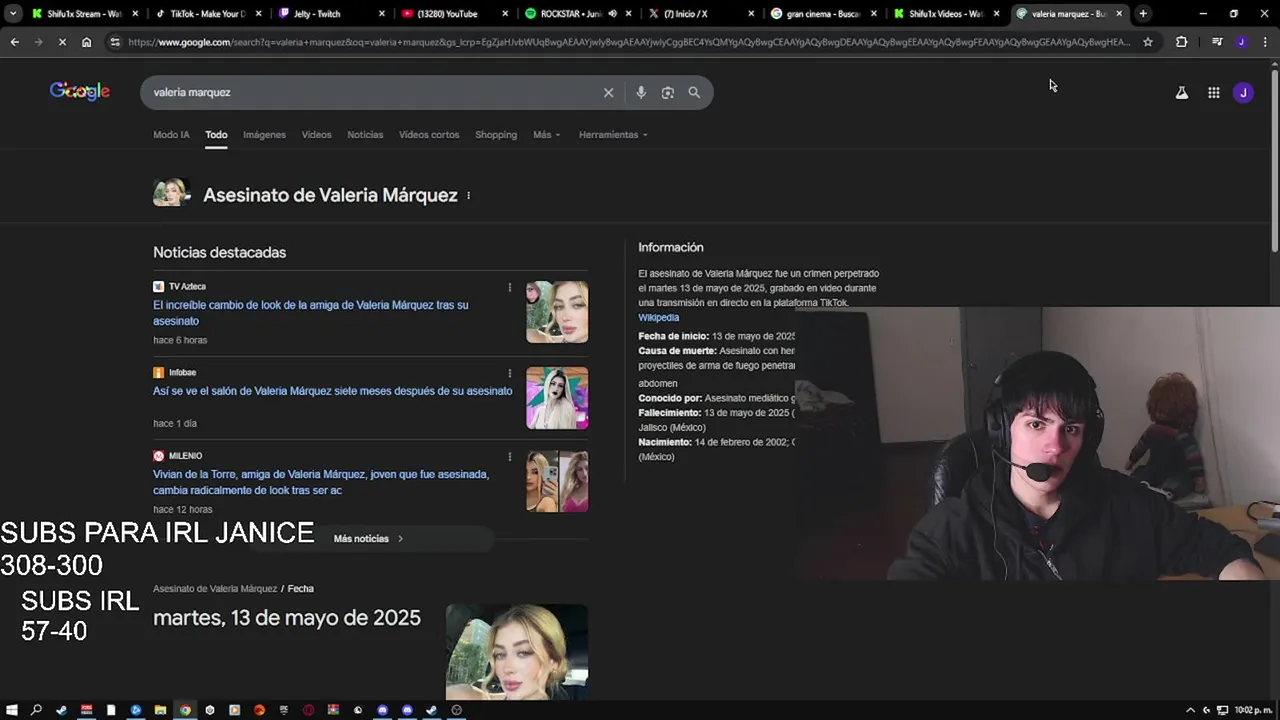
Task: Expand the Más dropdown in search filters
Action: coord(546,135)
